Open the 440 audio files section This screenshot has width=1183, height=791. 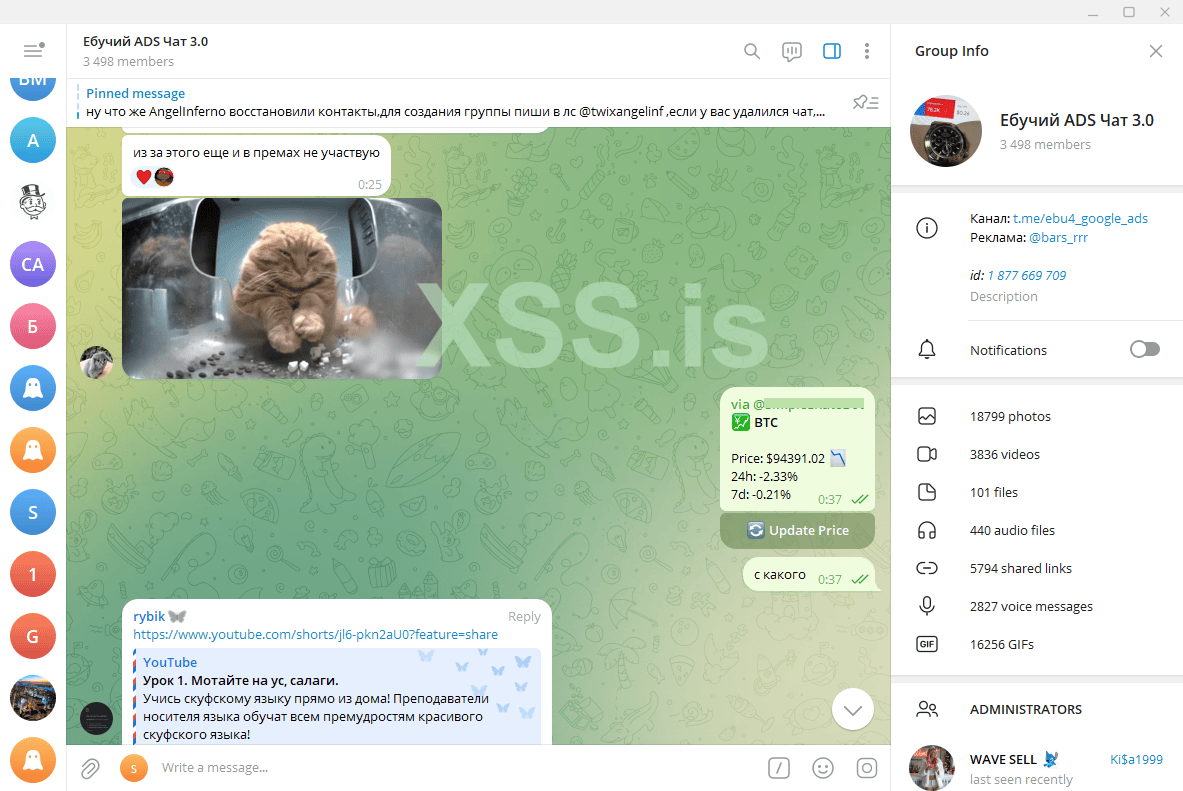click(x=1037, y=530)
